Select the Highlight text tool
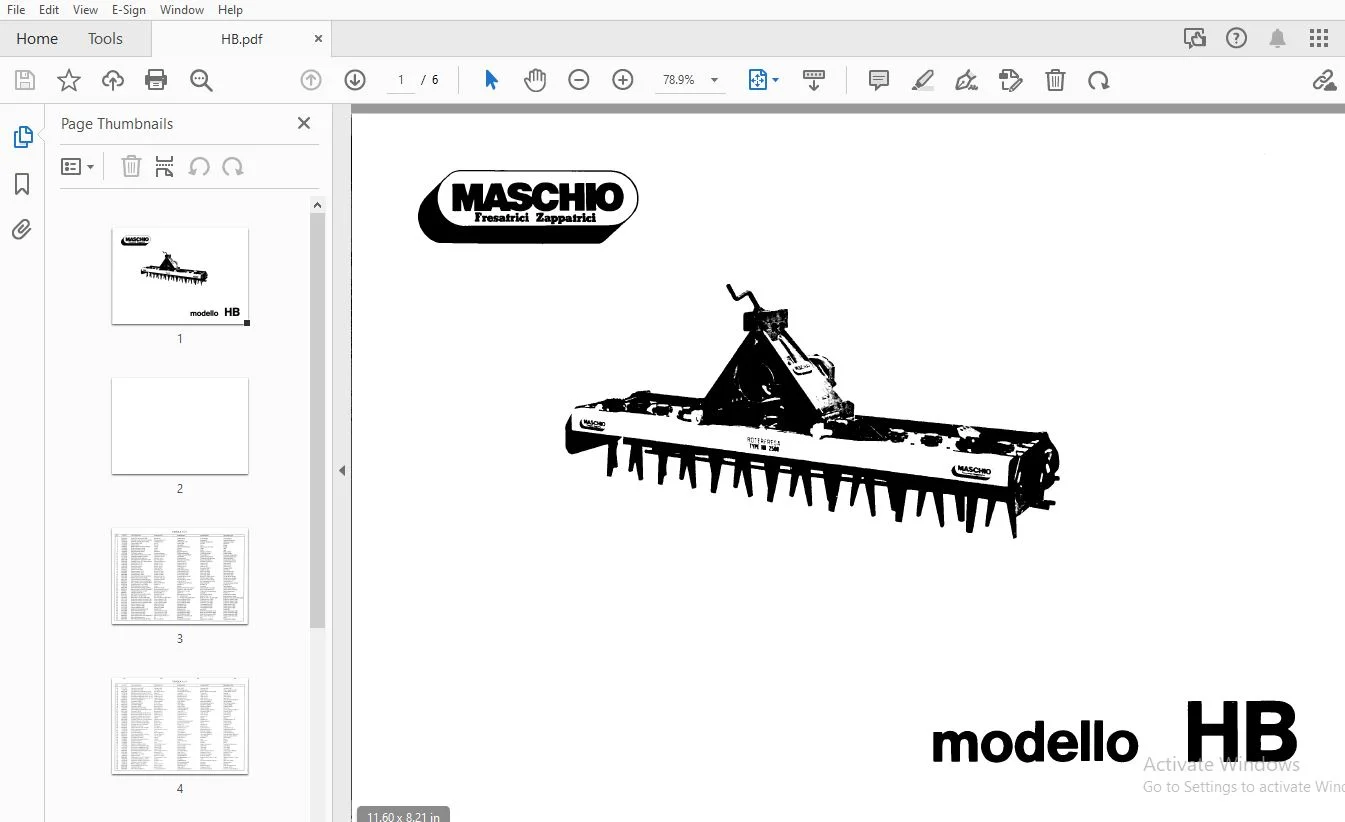The height and width of the screenshot is (822, 1345). pos(923,80)
